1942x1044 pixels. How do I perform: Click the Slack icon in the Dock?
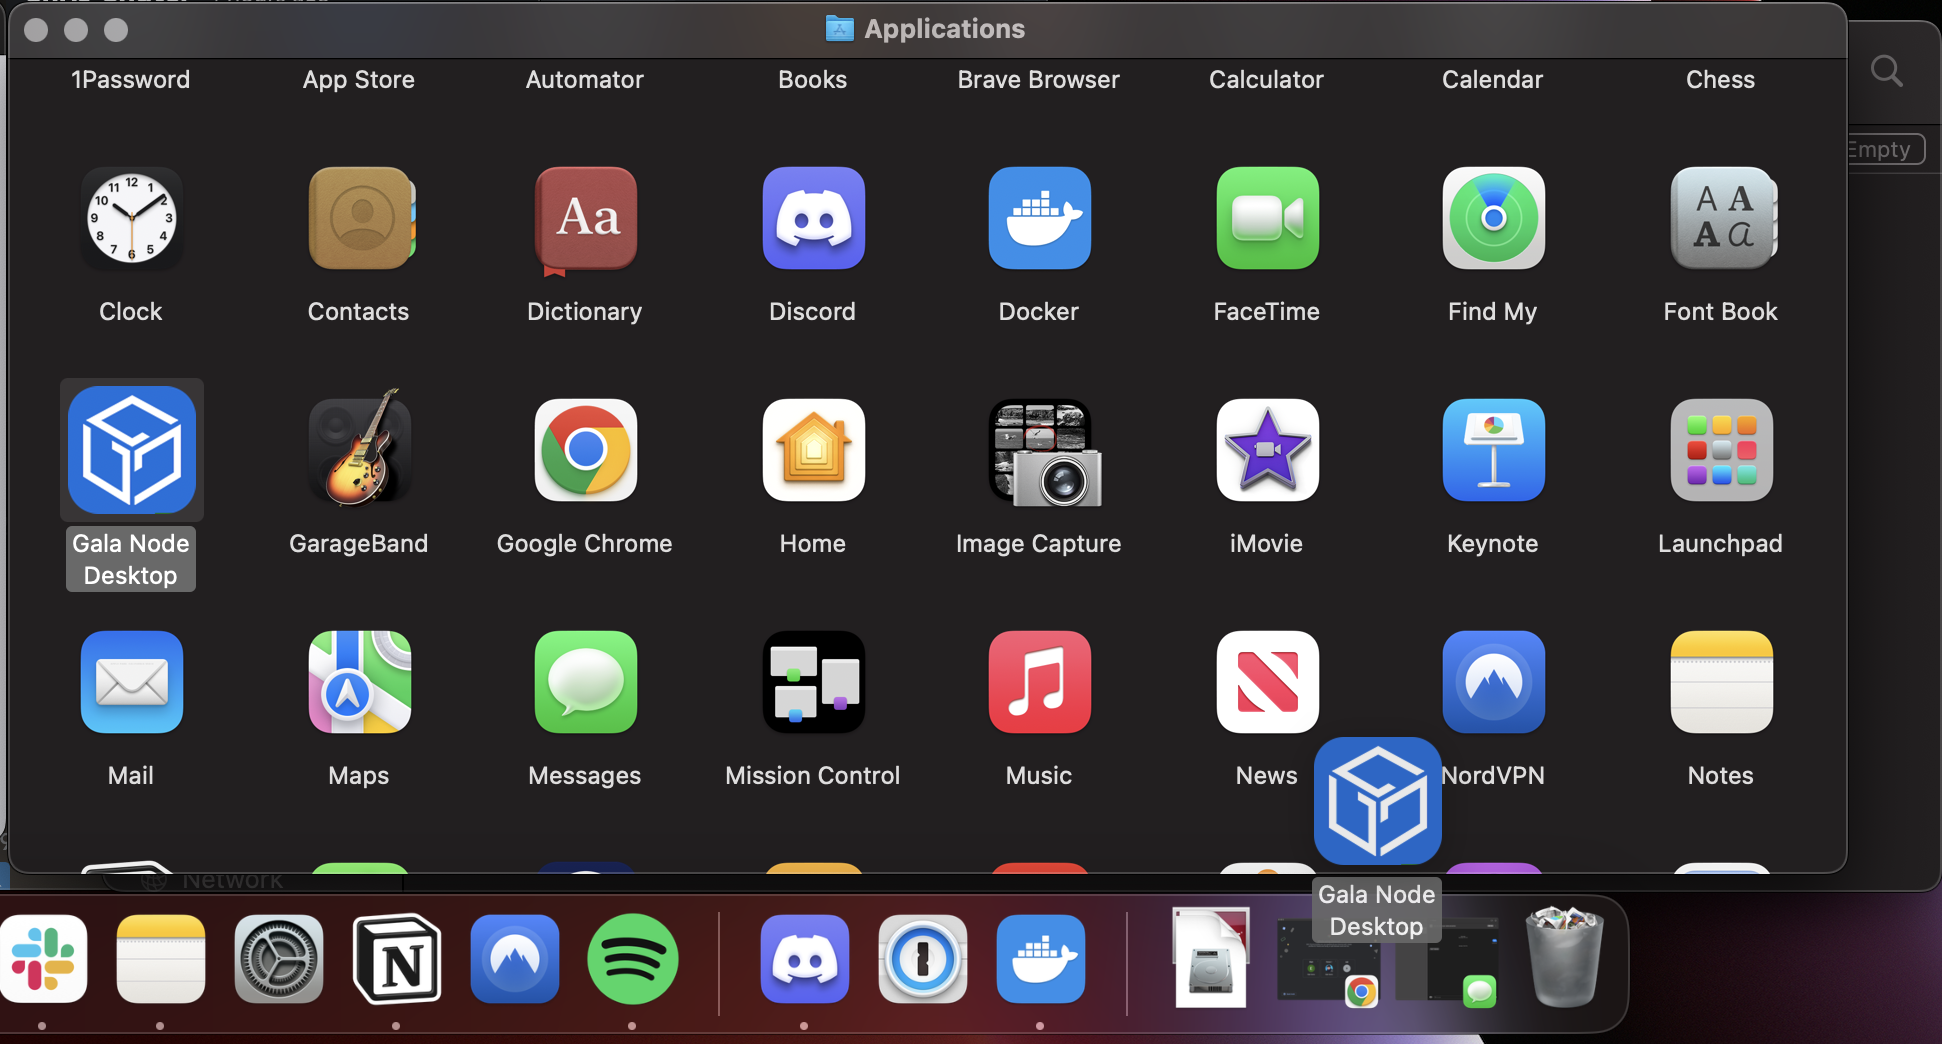(43, 959)
